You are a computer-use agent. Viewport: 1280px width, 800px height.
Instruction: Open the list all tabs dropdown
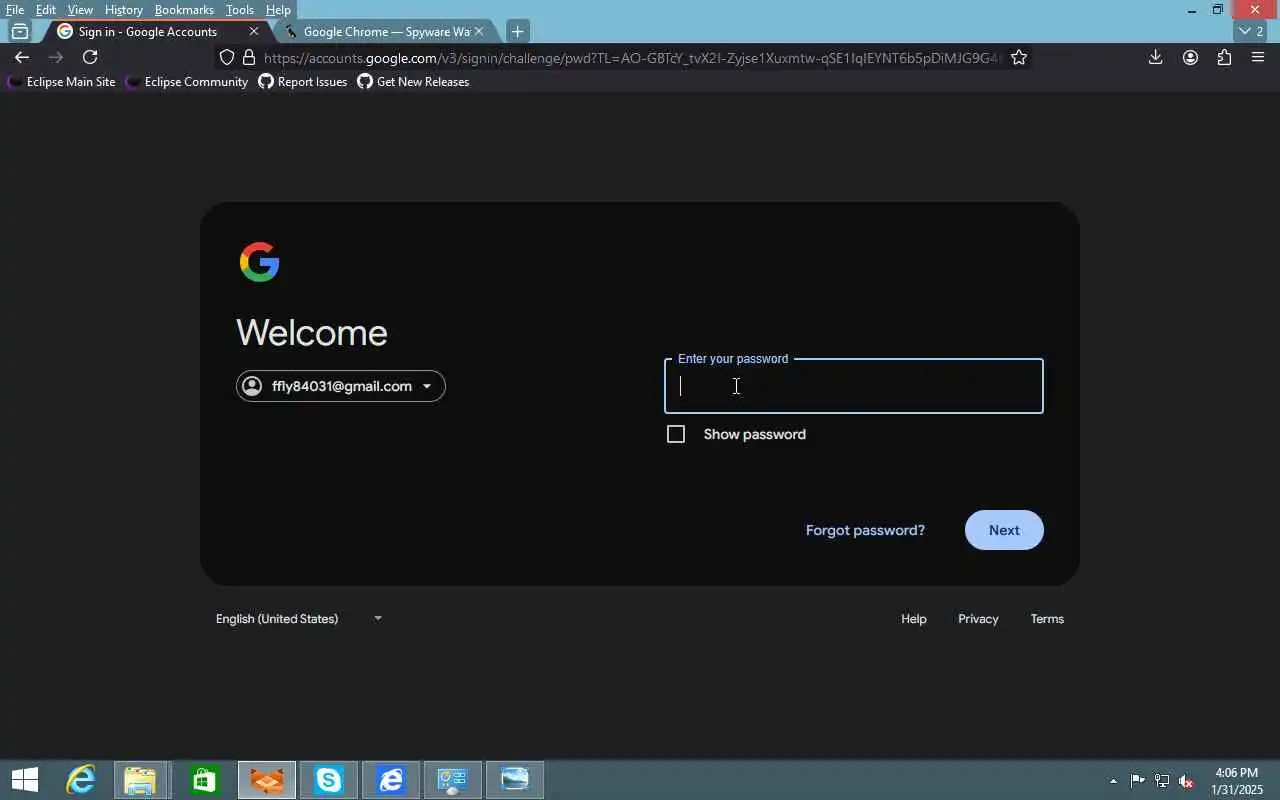[x=1252, y=32]
